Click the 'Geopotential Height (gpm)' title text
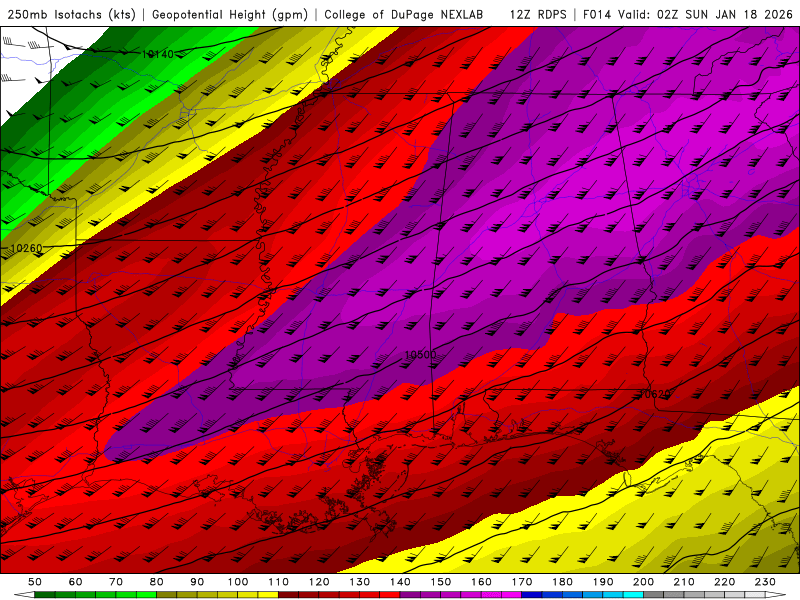This screenshot has height=600, width=800. (230, 14)
